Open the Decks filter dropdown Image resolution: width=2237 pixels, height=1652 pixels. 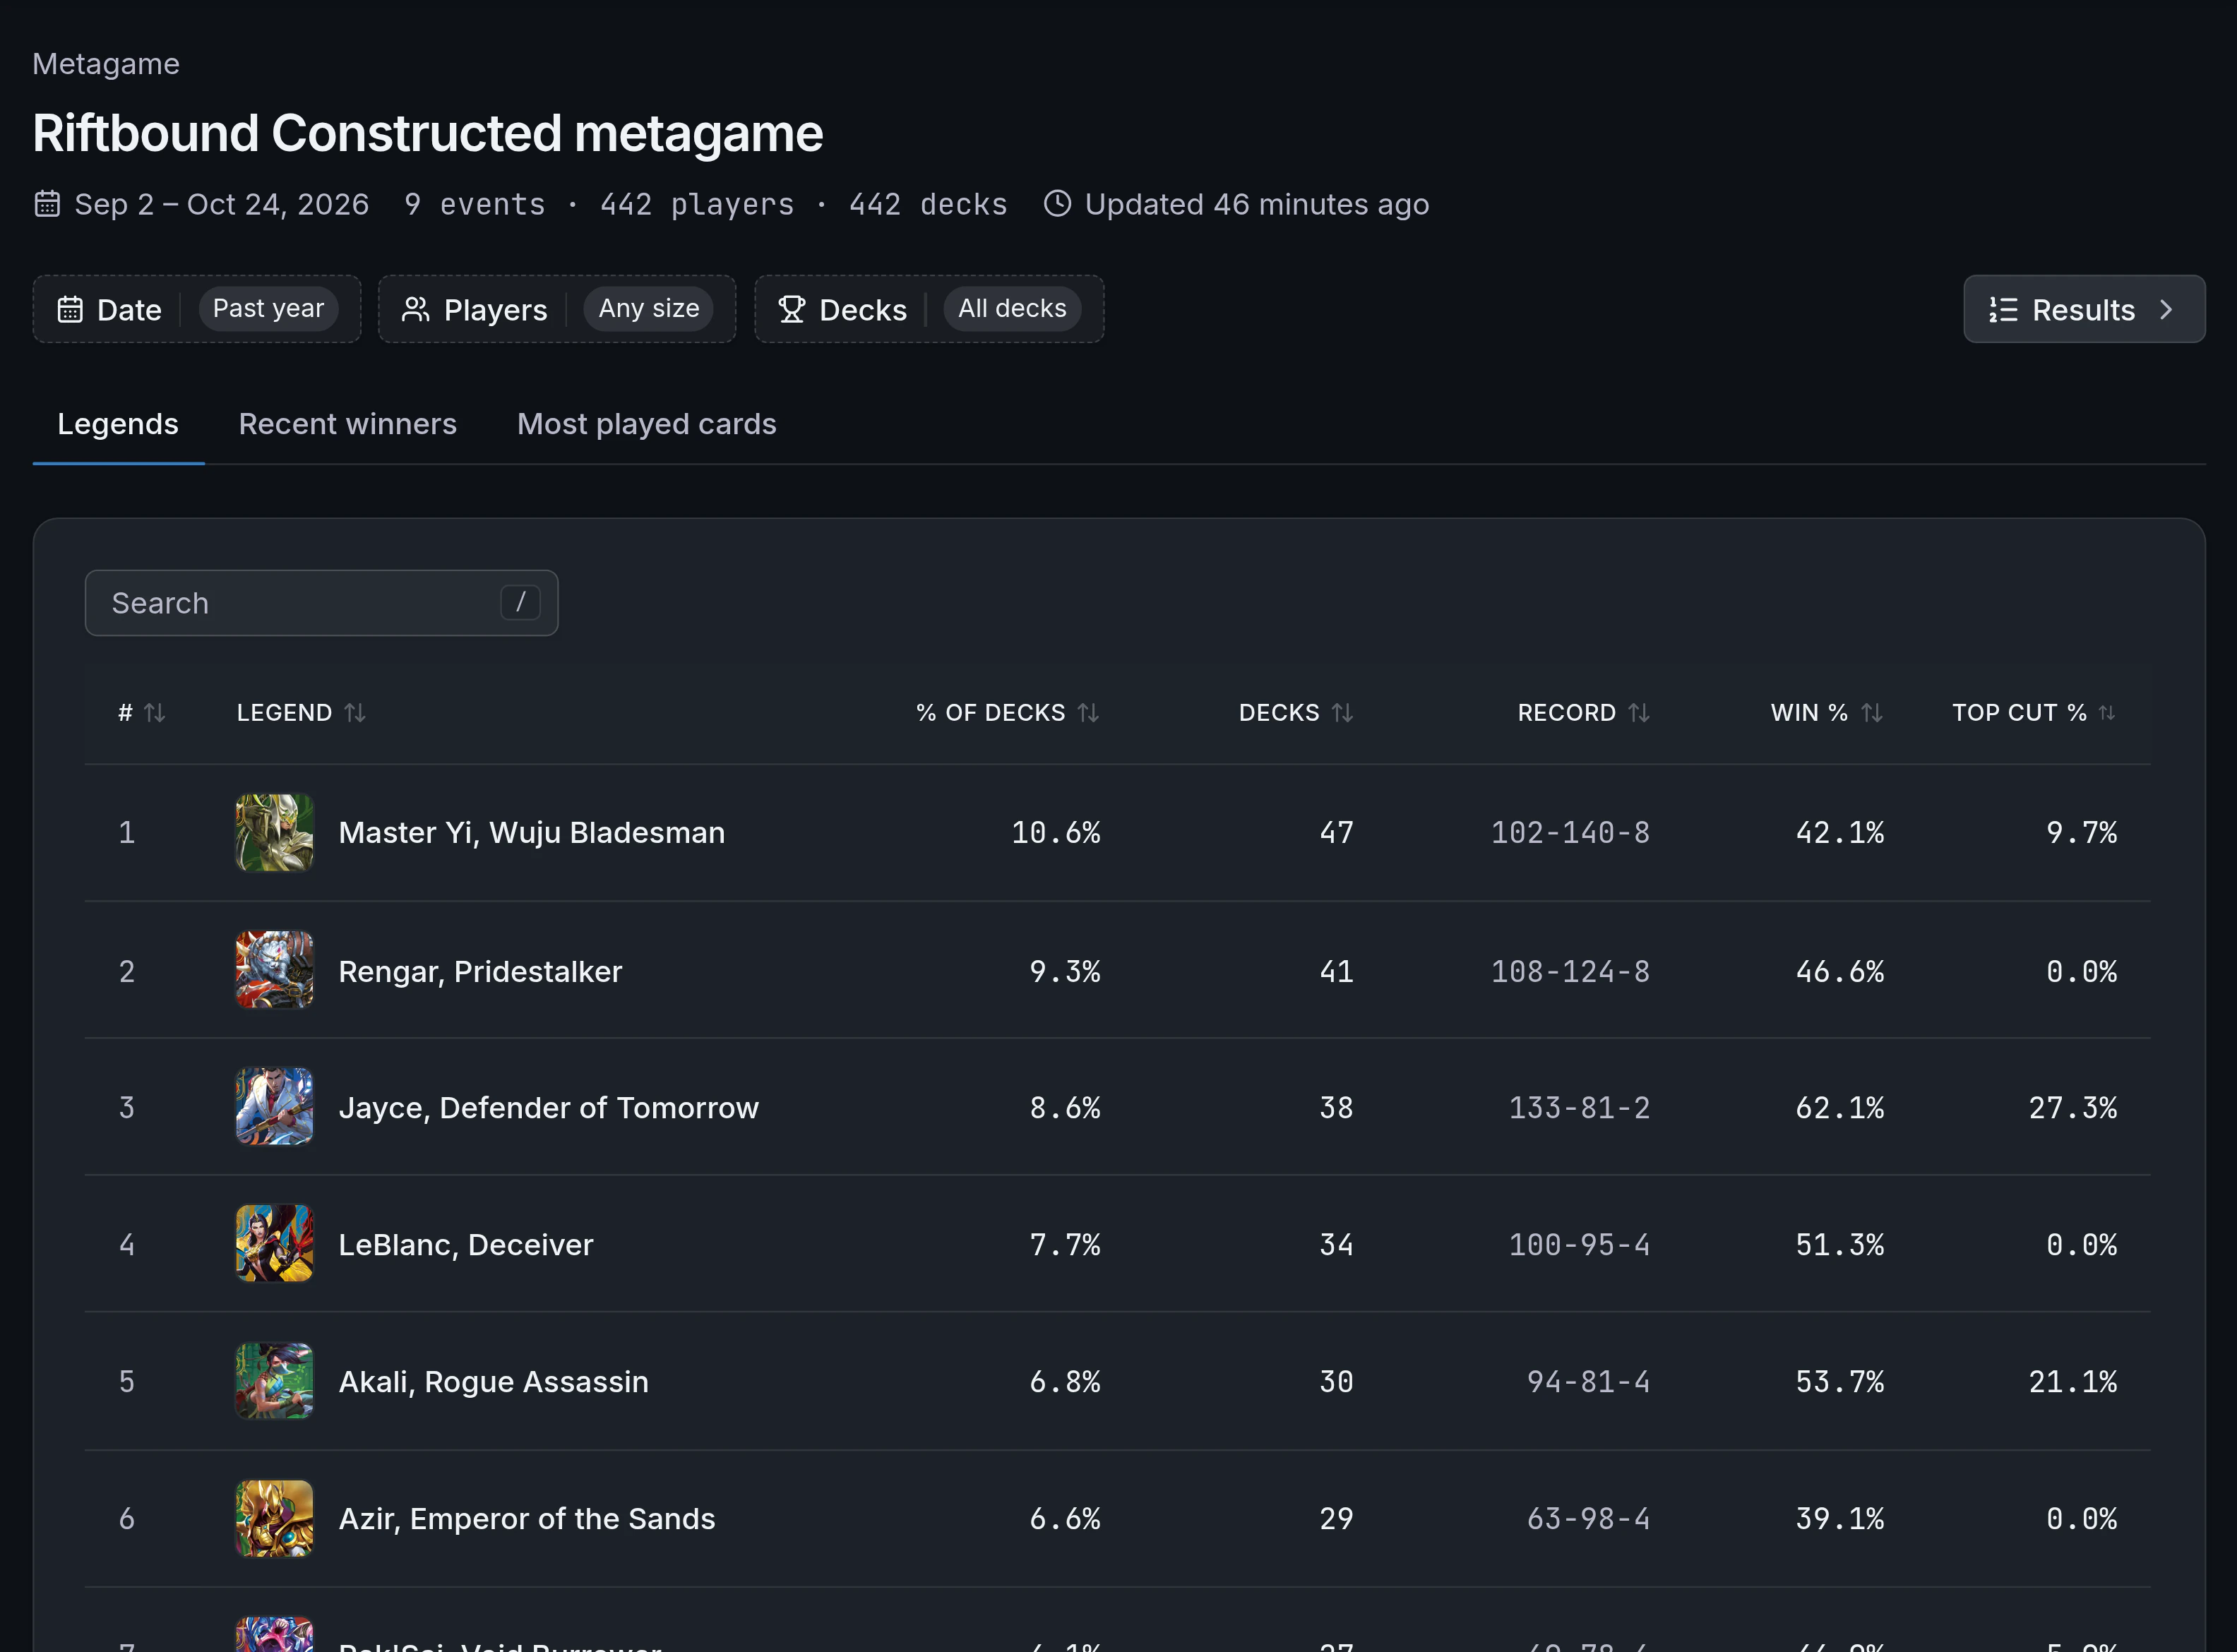[929, 309]
